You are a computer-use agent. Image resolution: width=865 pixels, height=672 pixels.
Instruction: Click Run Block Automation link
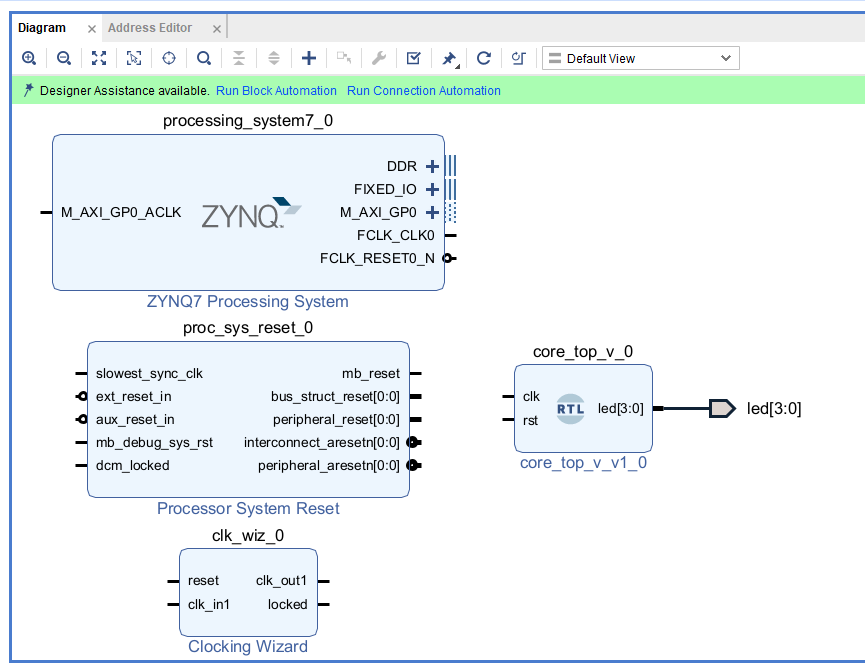tap(276, 91)
